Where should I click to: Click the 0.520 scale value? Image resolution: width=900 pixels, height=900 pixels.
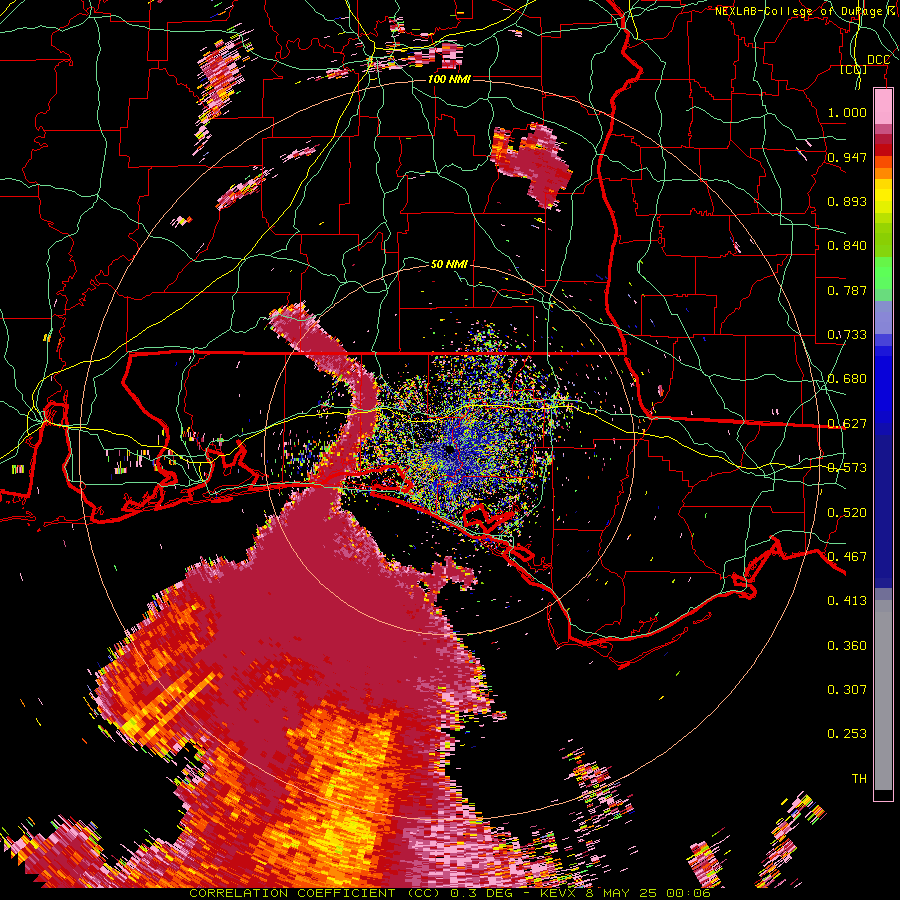click(x=847, y=513)
